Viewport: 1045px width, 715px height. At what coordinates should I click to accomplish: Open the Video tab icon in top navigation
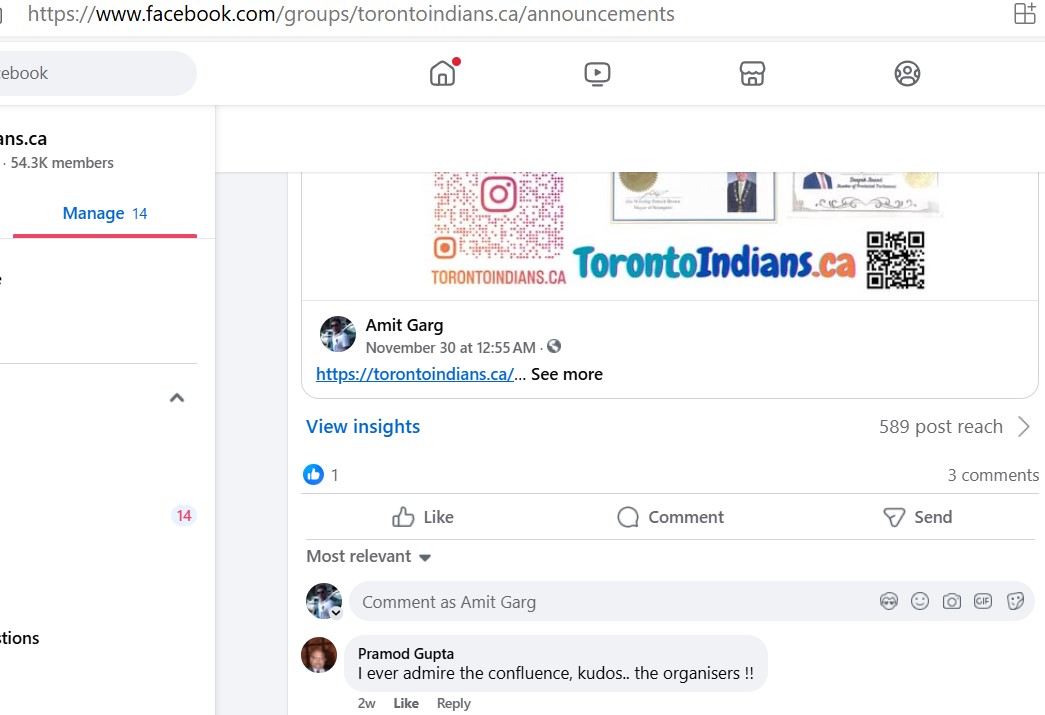[x=597, y=73]
